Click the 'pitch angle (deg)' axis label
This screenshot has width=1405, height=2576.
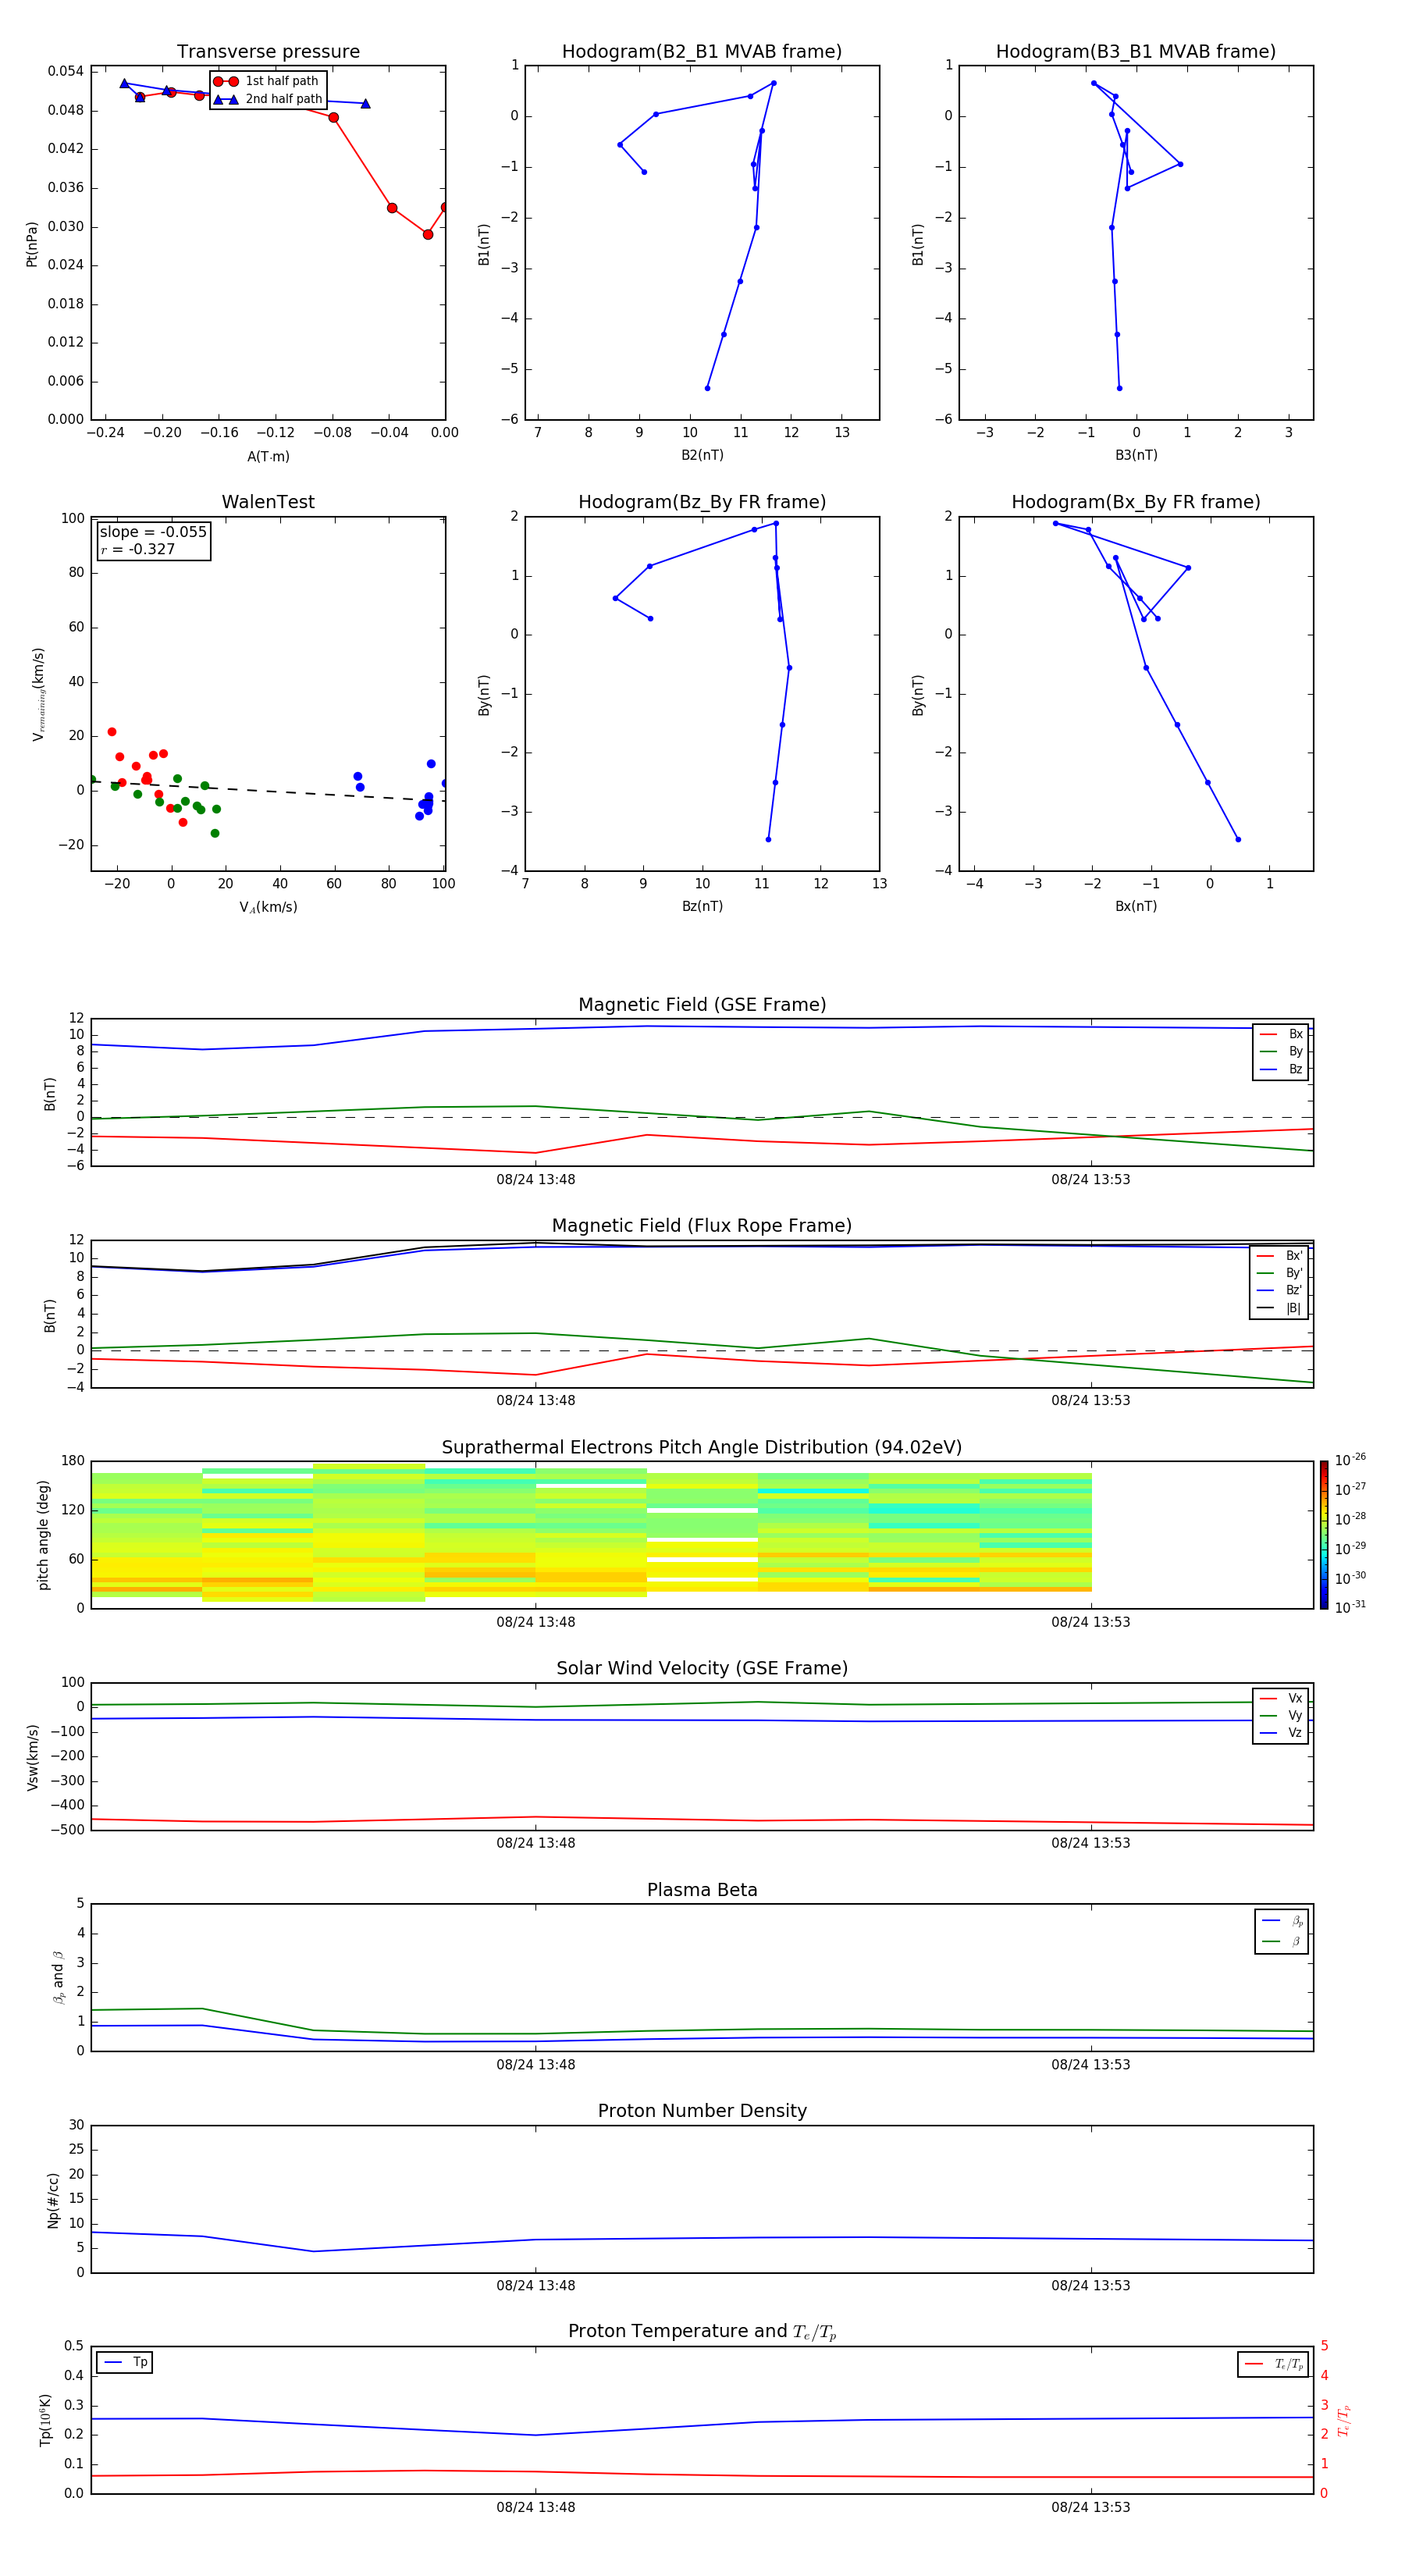[43, 1535]
